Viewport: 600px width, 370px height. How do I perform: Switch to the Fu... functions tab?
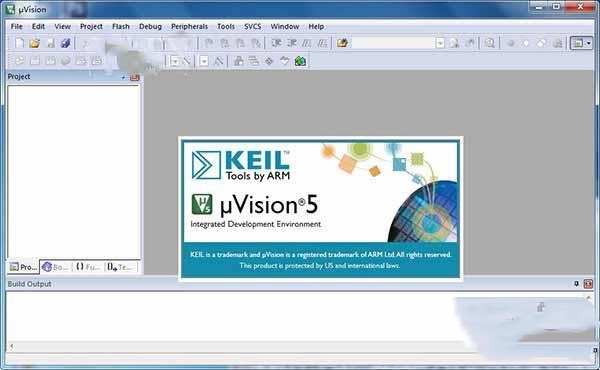click(x=88, y=267)
